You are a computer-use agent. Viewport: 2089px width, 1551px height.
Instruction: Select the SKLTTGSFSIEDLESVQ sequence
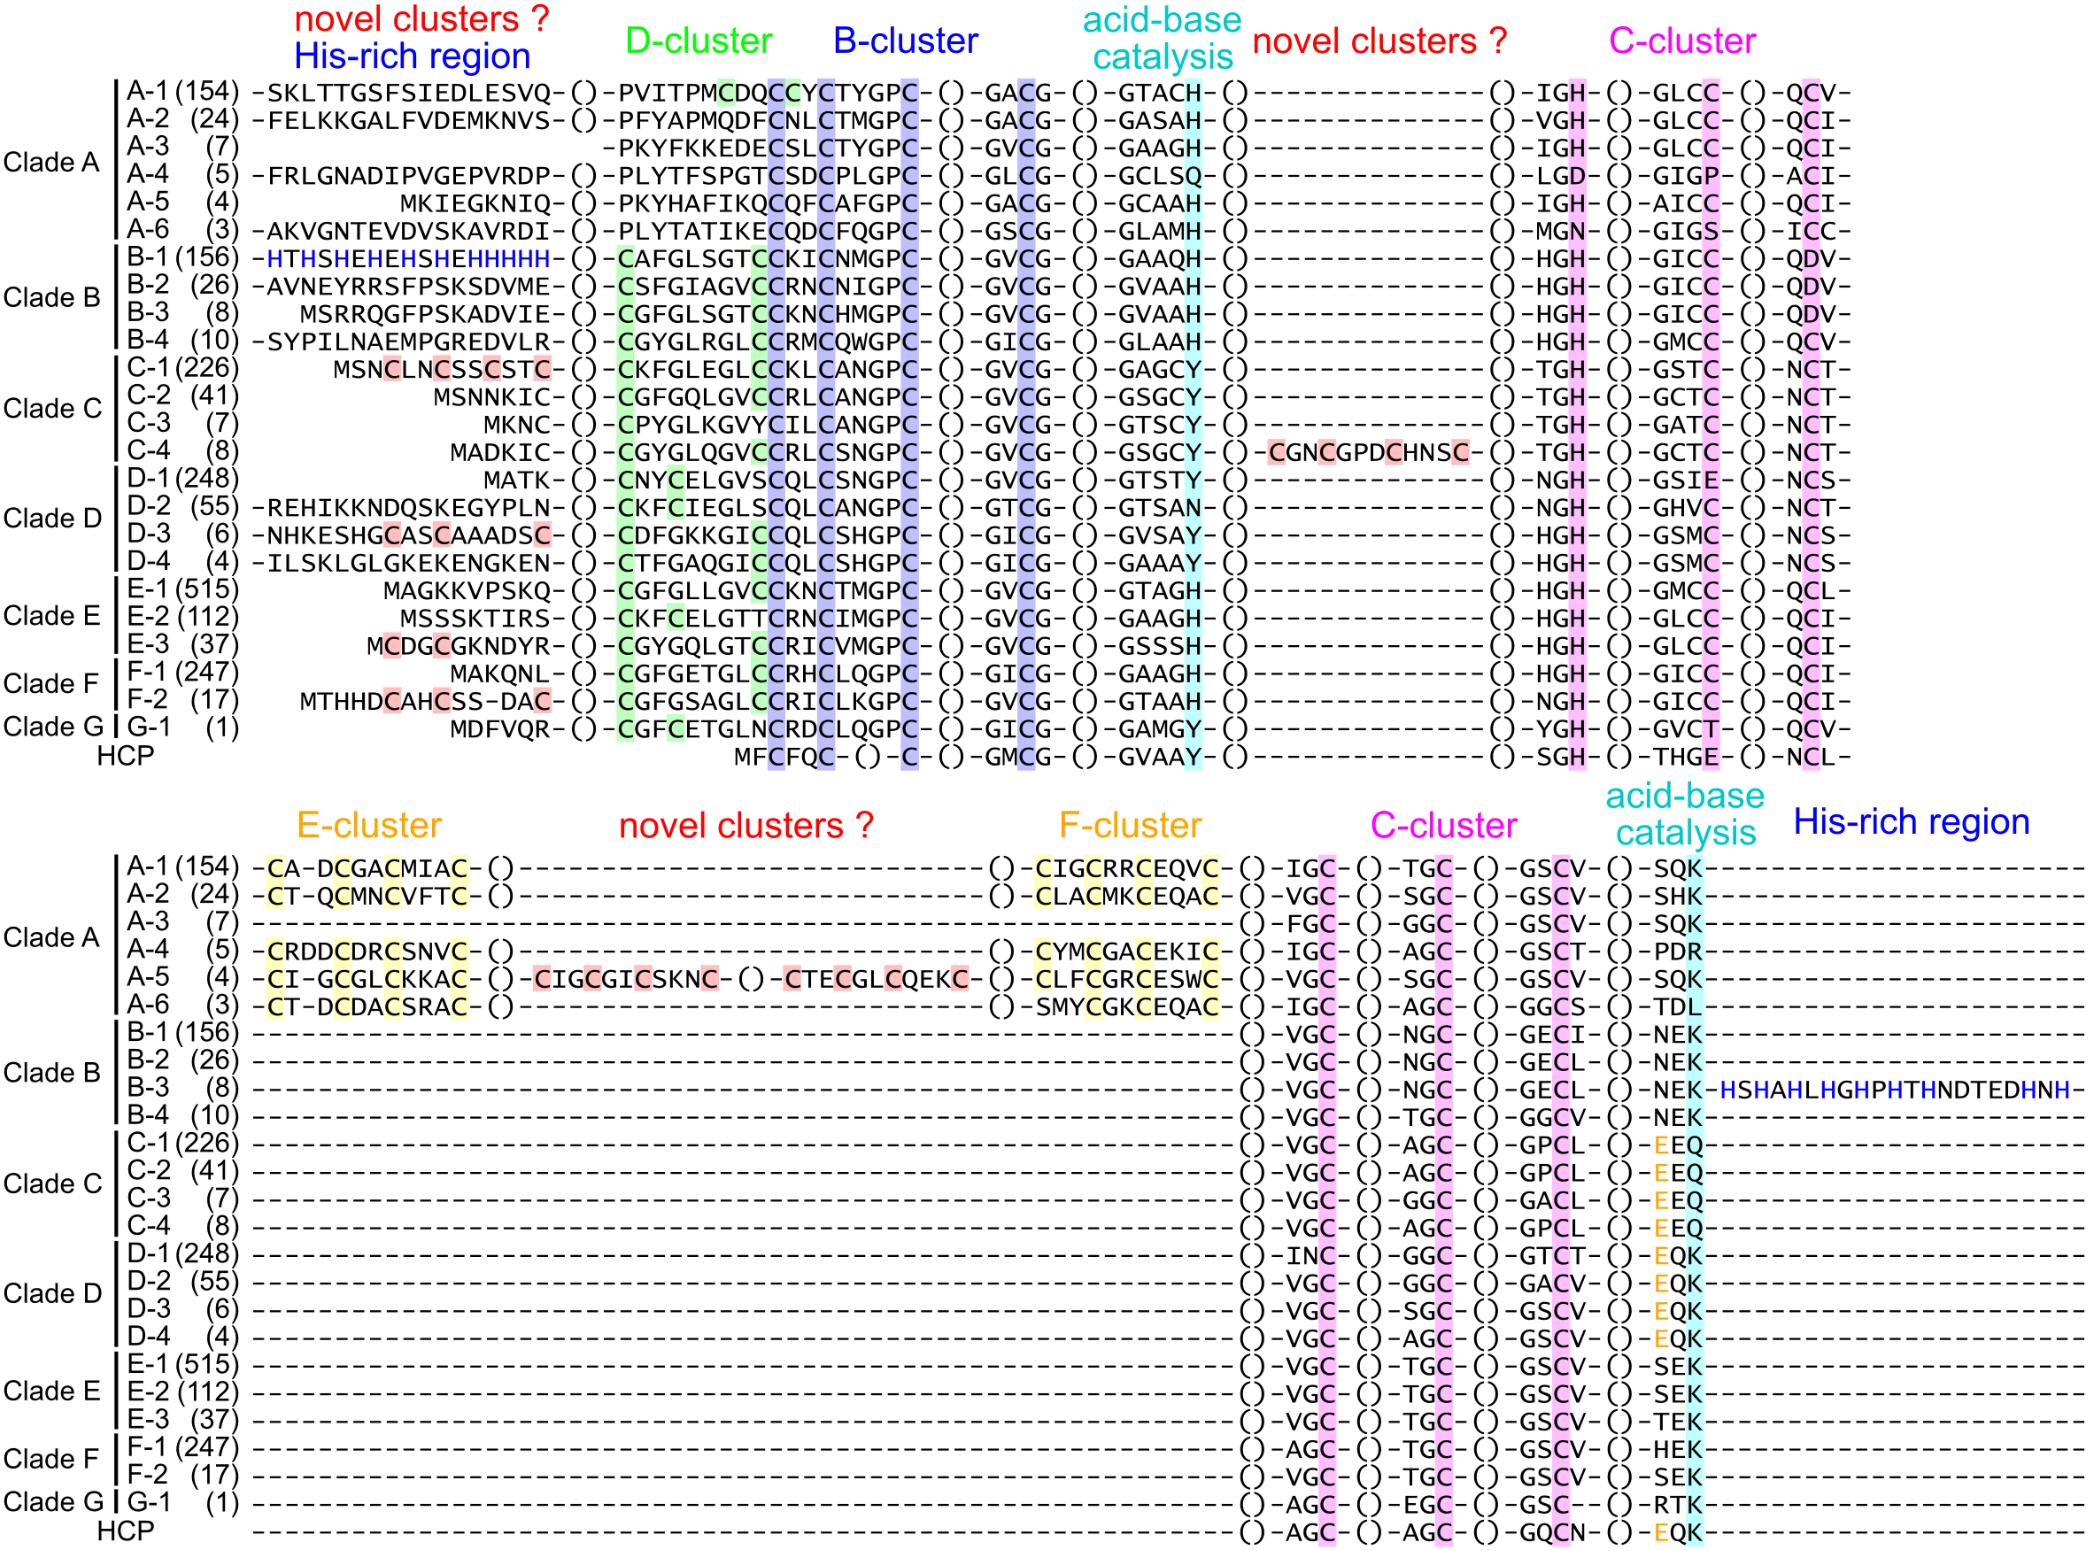click(409, 93)
